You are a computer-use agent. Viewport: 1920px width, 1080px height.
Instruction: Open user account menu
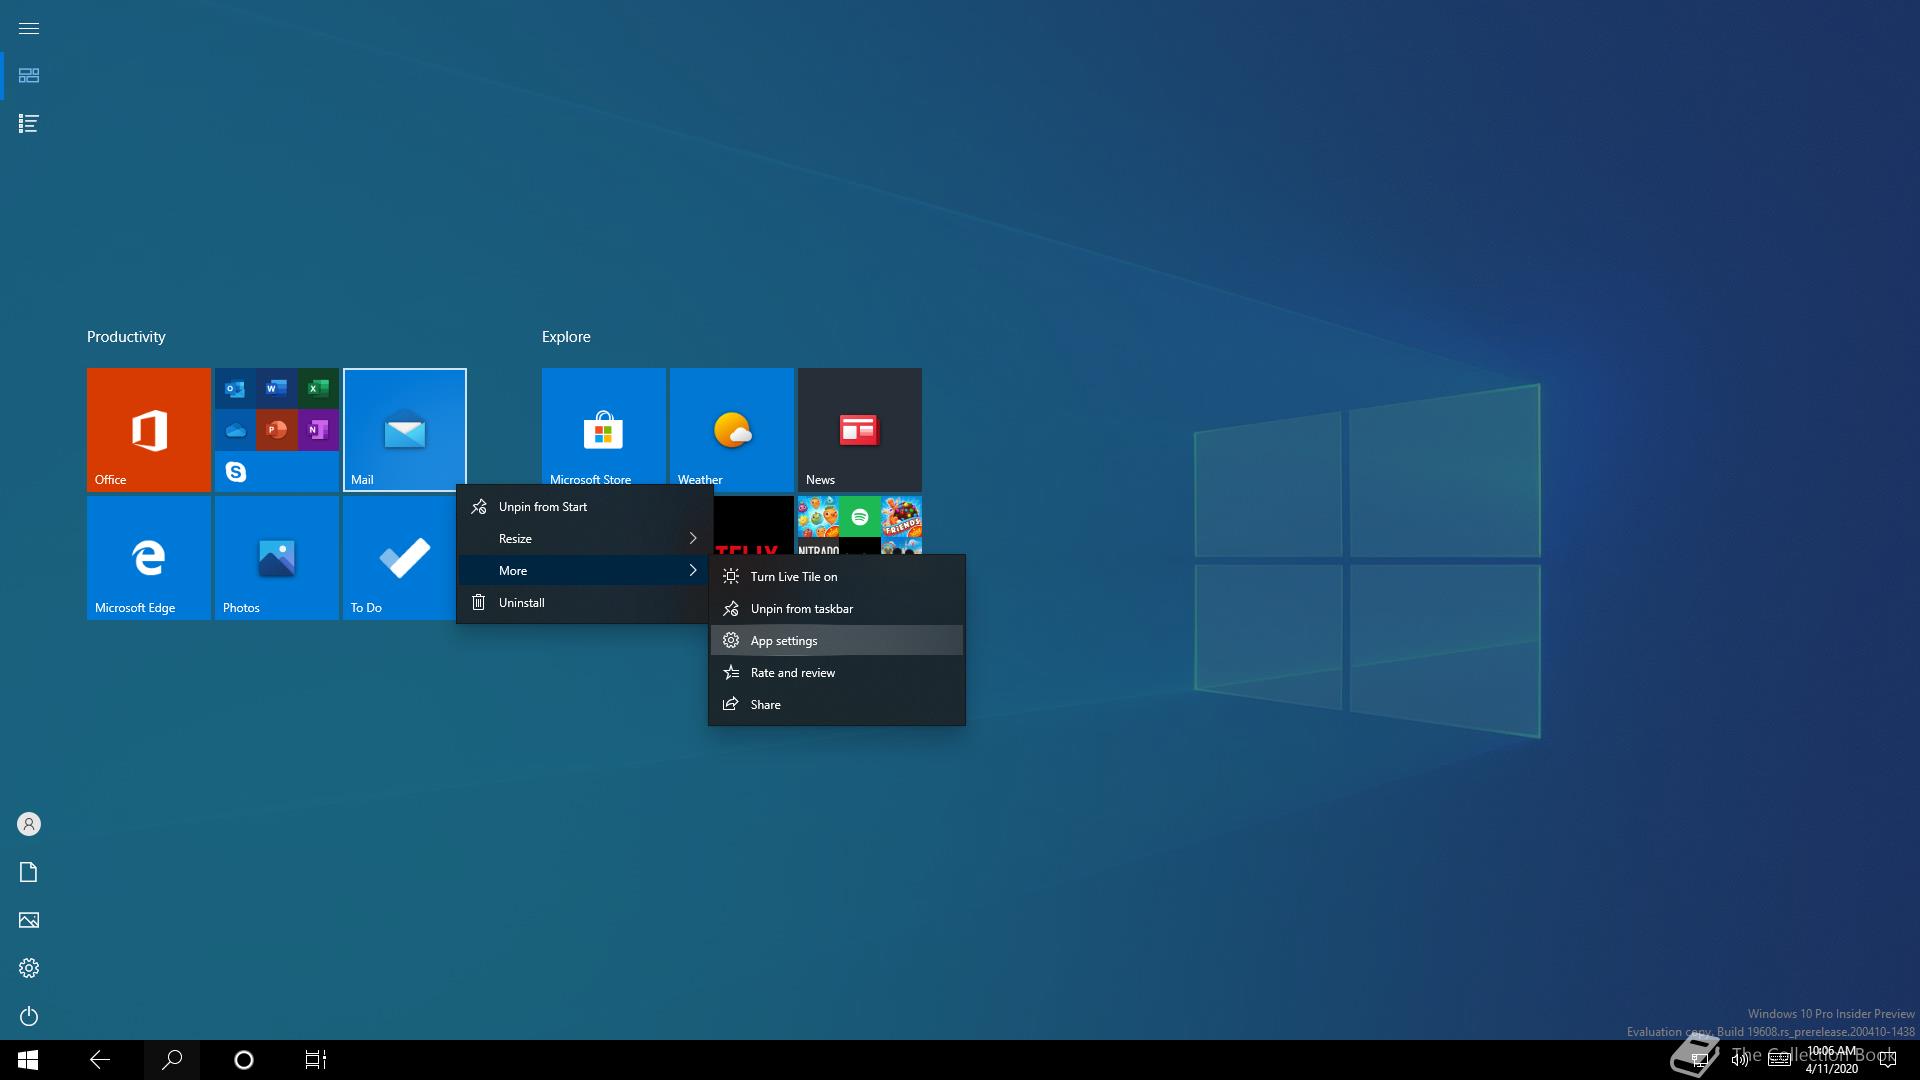tap(29, 824)
